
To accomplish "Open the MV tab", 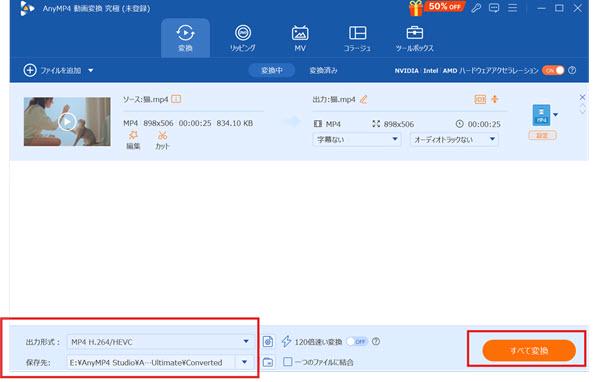I will 300,38.
